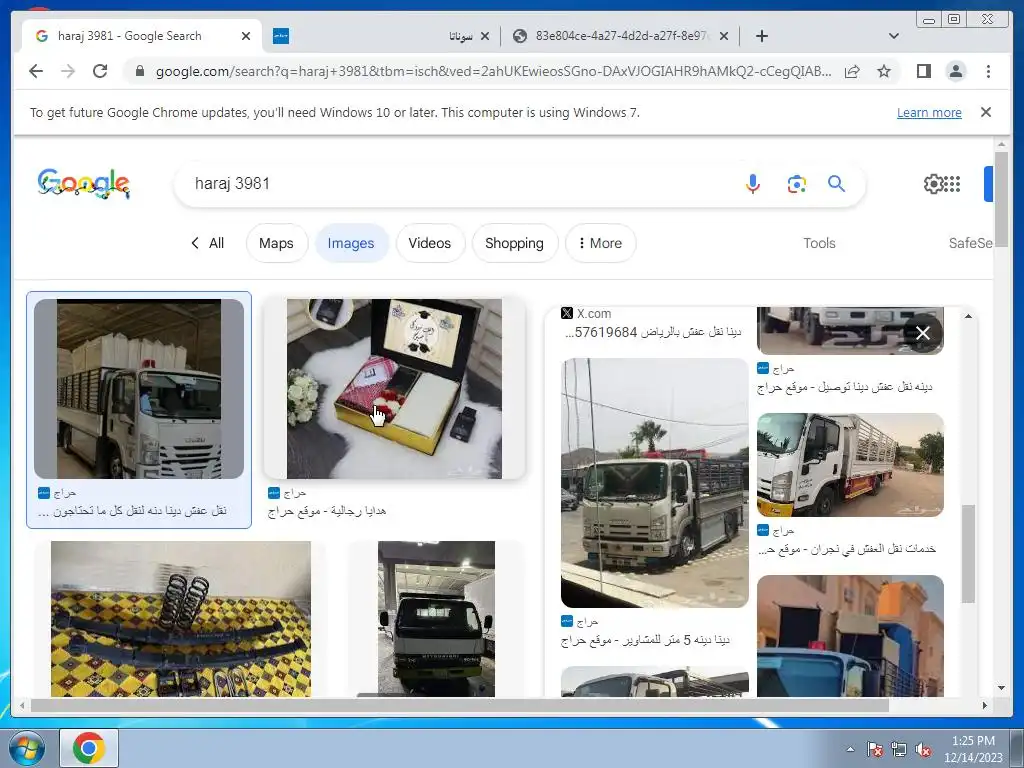Search by image with Google Lens

[796, 184]
